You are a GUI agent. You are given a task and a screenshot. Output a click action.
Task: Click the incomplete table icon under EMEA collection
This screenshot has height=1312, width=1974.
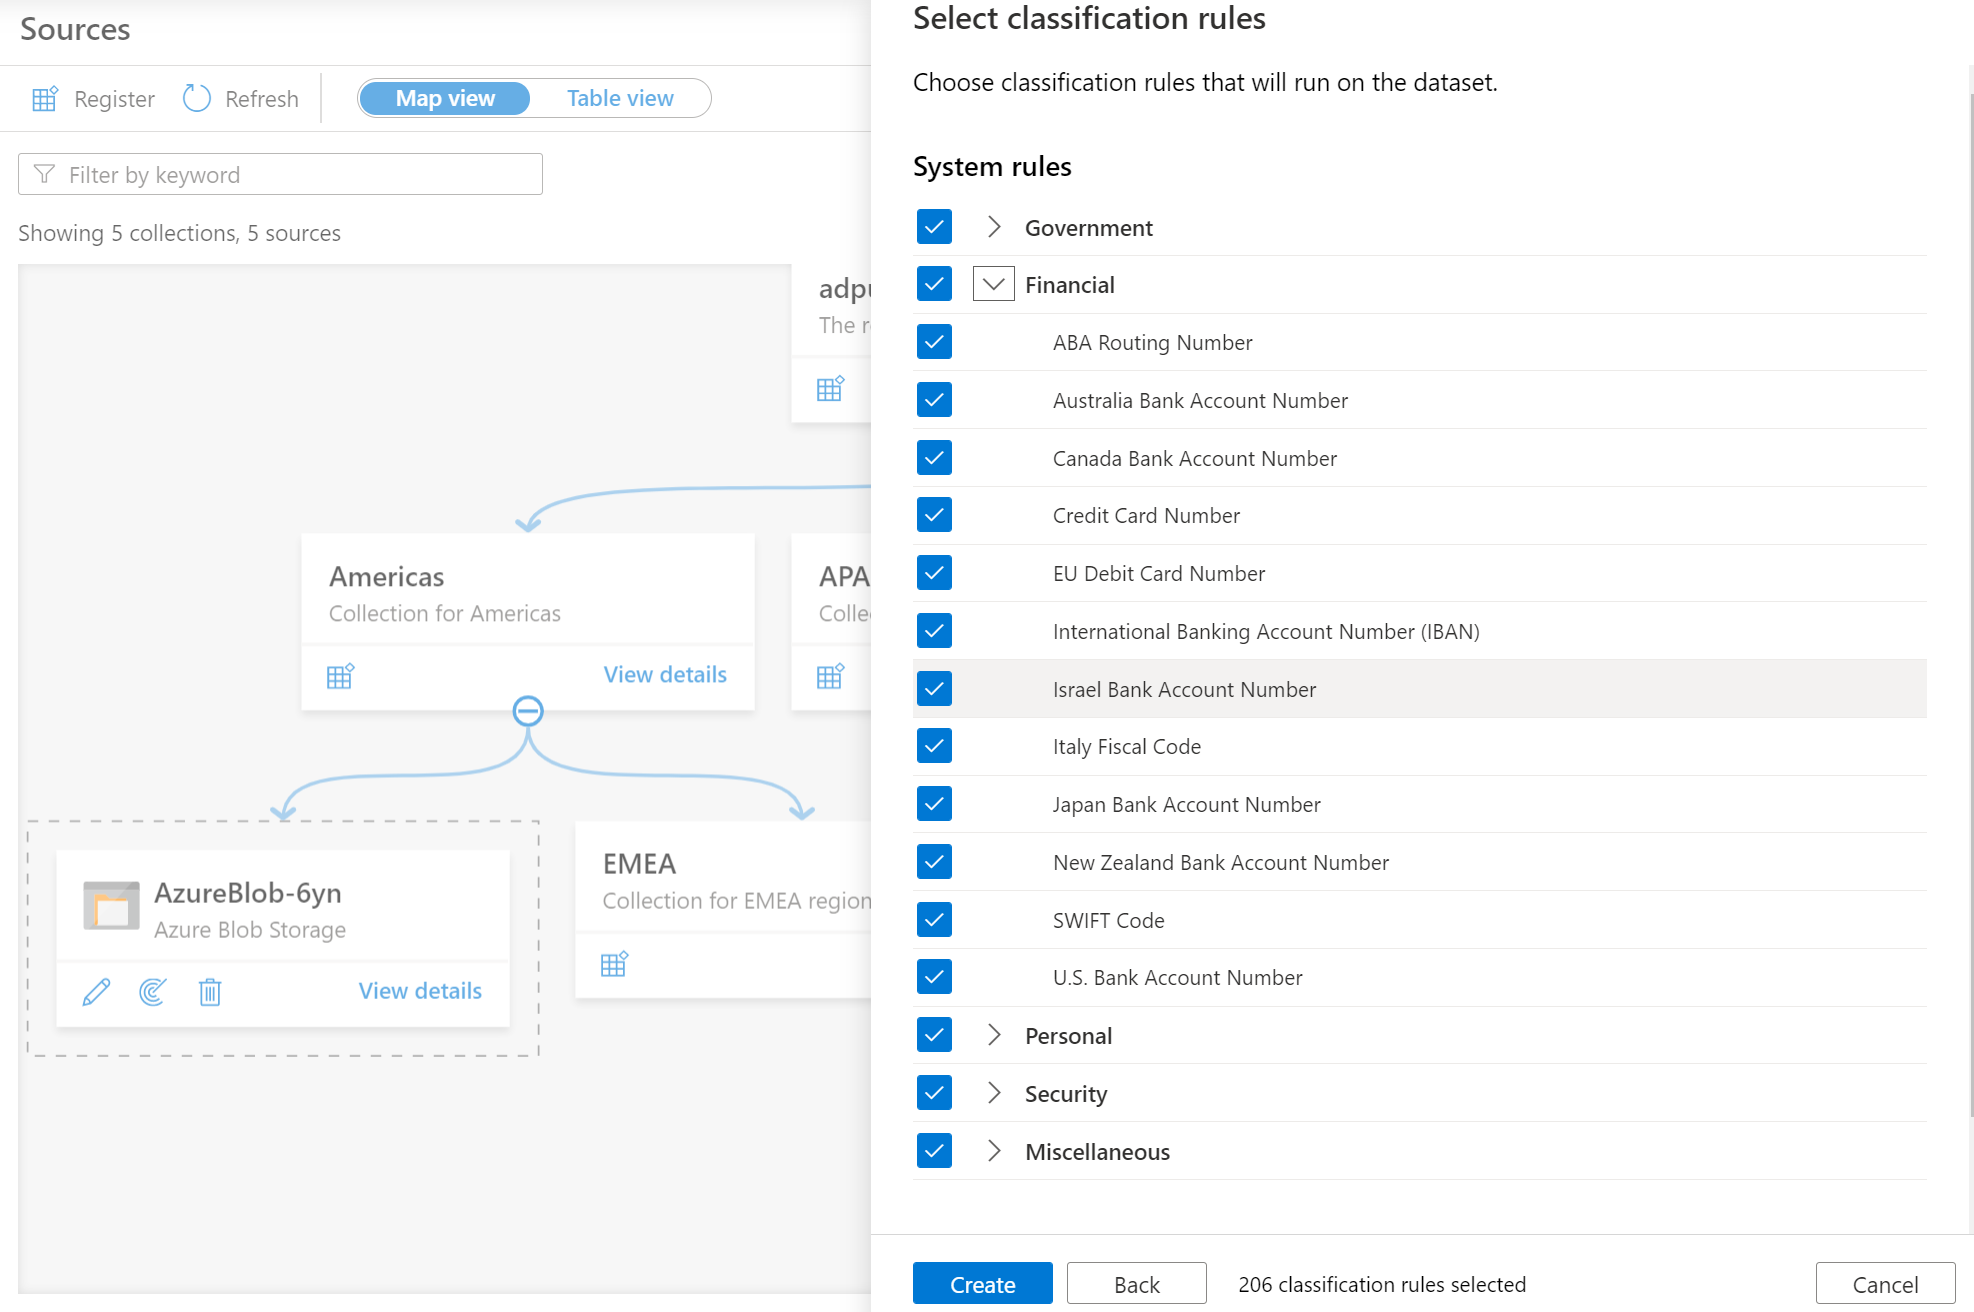click(615, 964)
